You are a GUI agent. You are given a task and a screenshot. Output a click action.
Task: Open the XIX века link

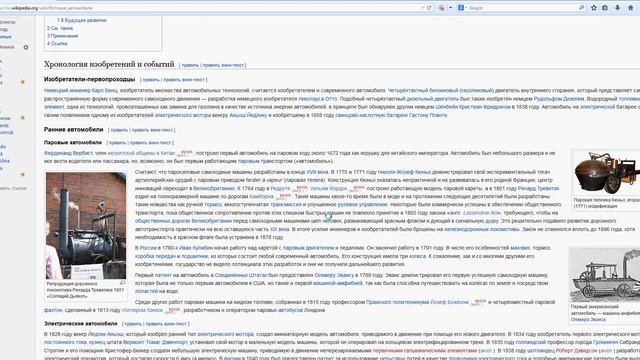click(x=280, y=229)
